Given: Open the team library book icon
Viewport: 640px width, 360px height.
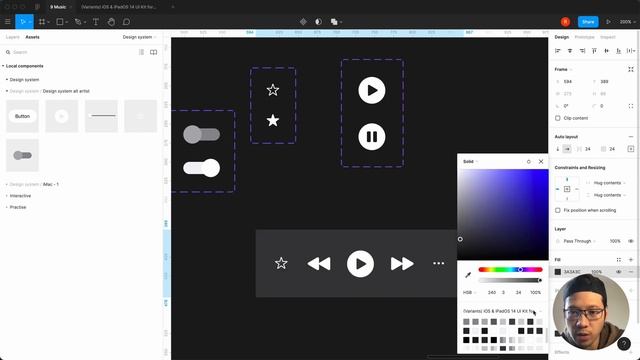Looking at the screenshot, I should pyautogui.click(x=153, y=52).
